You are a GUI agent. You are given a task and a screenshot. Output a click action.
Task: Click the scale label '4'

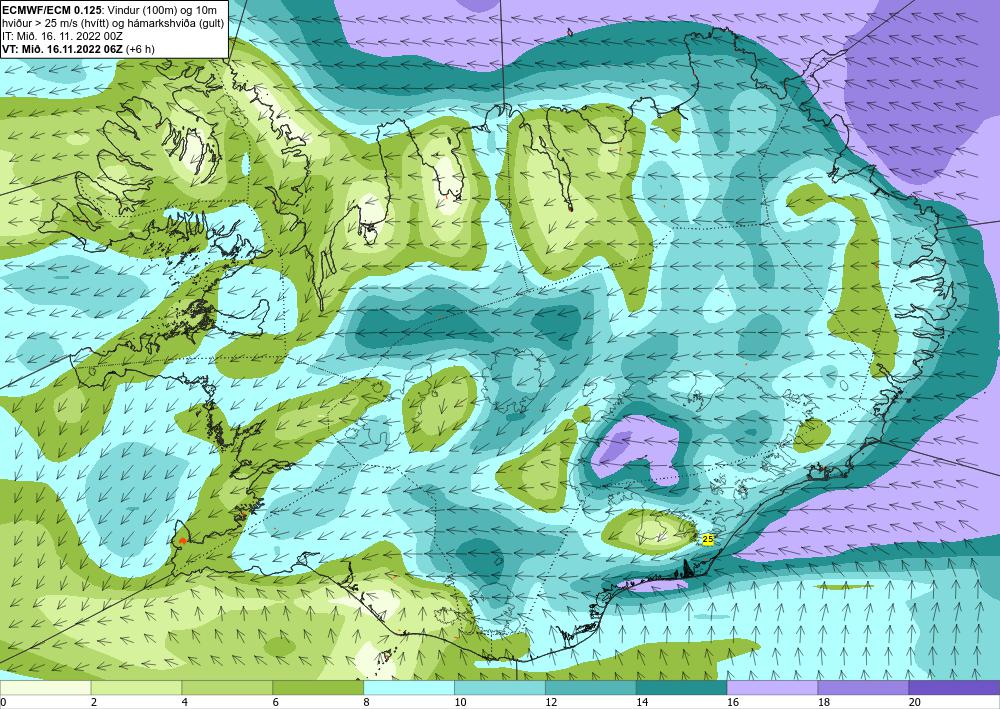pos(185,703)
